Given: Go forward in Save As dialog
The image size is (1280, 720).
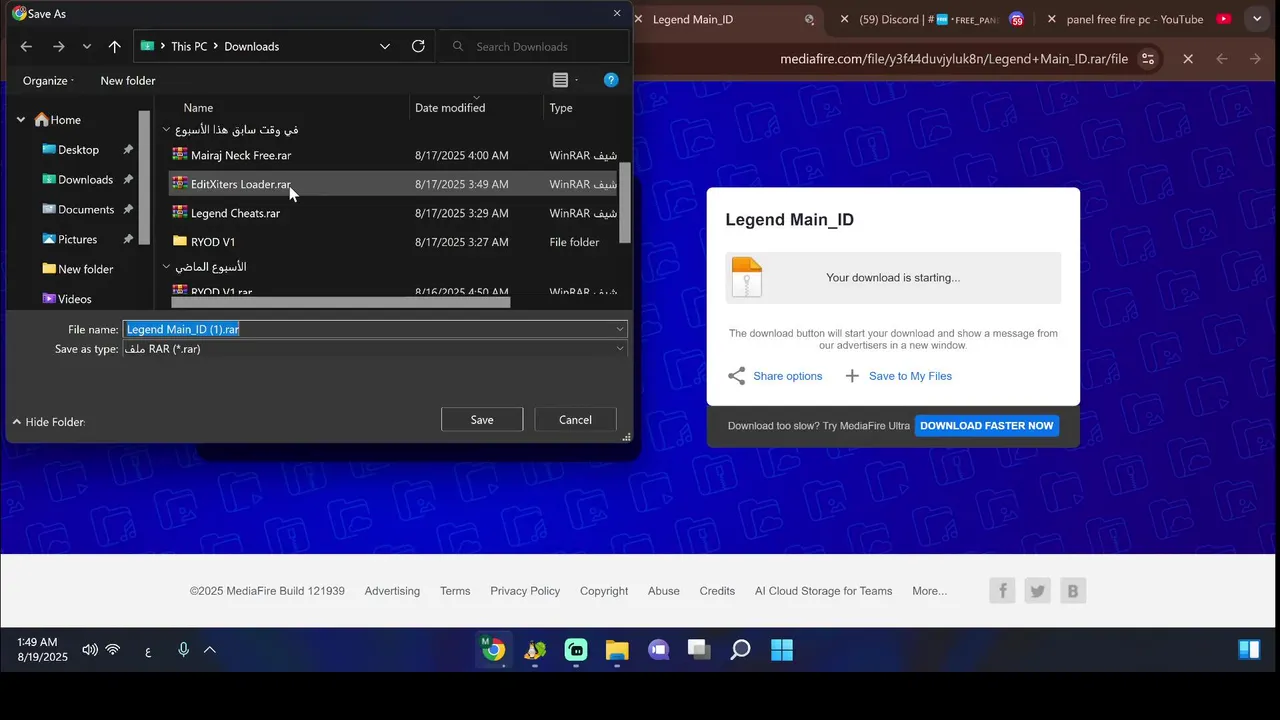Looking at the screenshot, I should tap(58, 46).
